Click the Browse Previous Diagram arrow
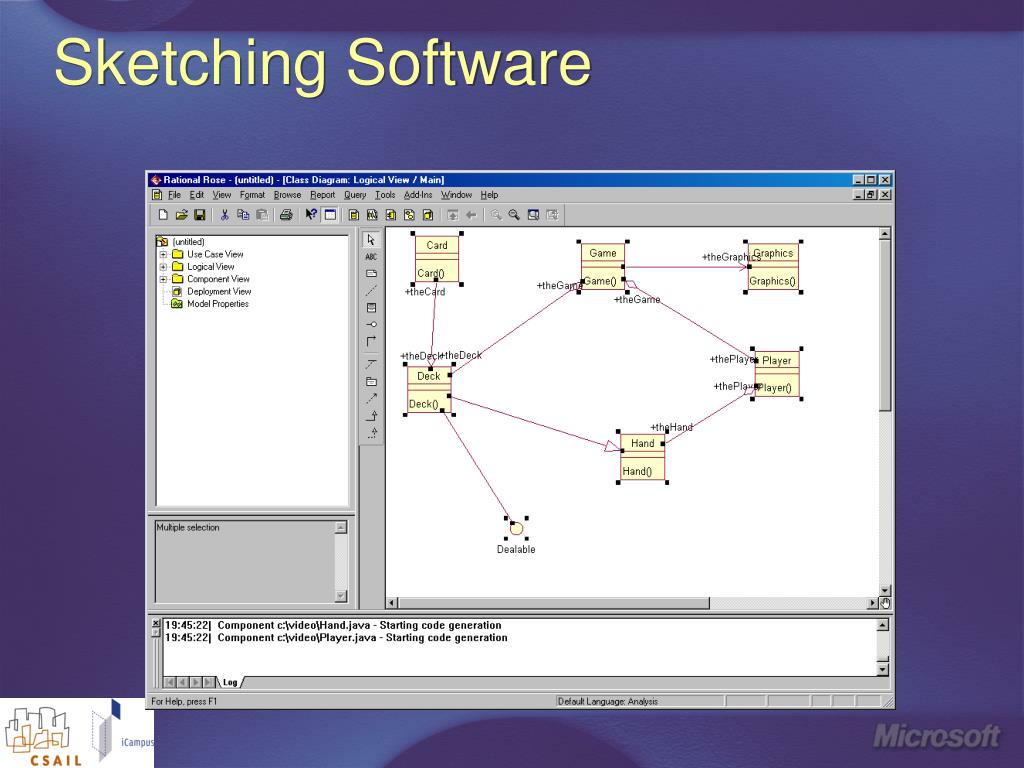This screenshot has width=1024, height=768. point(471,215)
